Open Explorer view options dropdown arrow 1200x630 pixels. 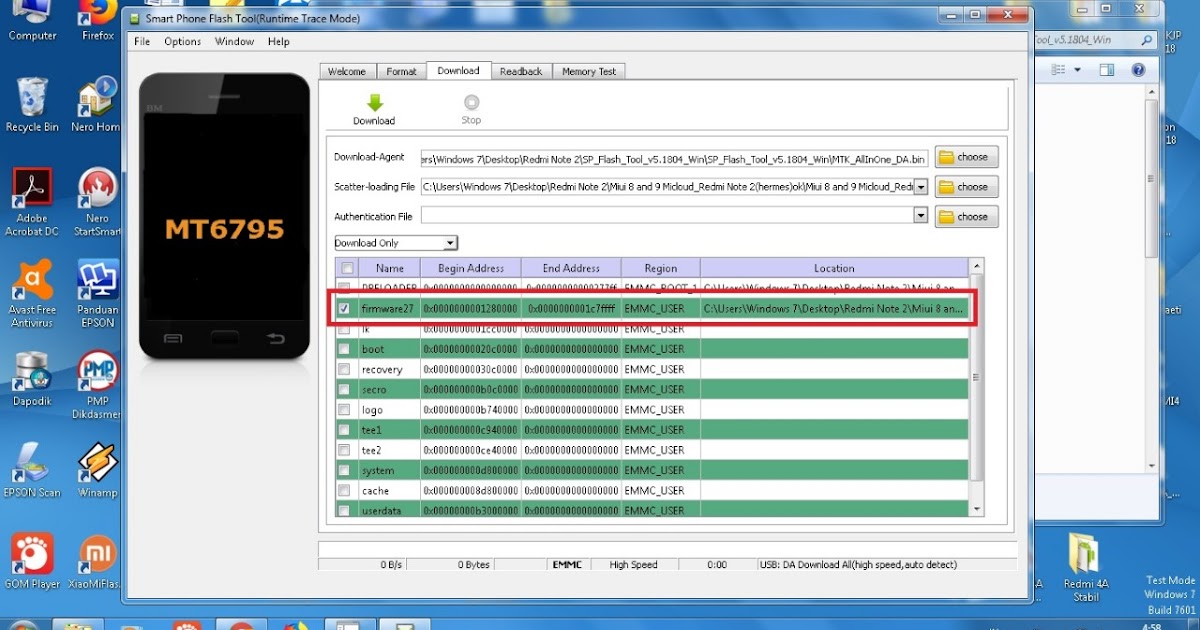[1077, 70]
